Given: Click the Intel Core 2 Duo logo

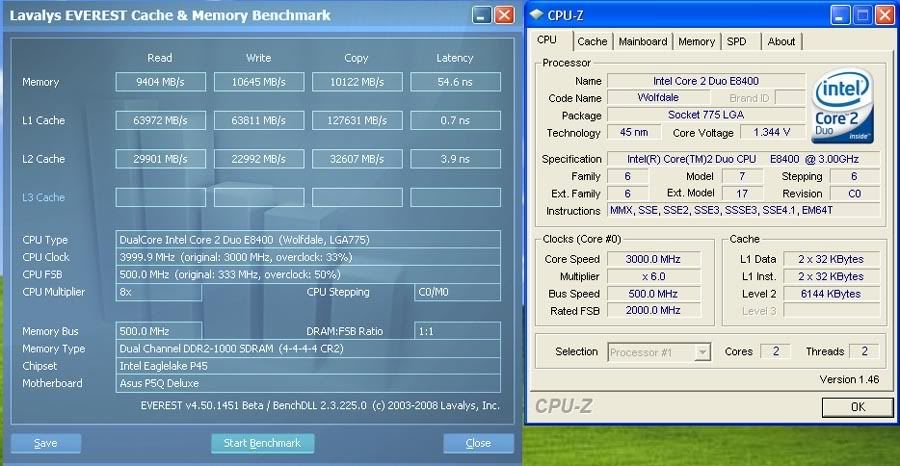Looking at the screenshot, I should (x=842, y=108).
